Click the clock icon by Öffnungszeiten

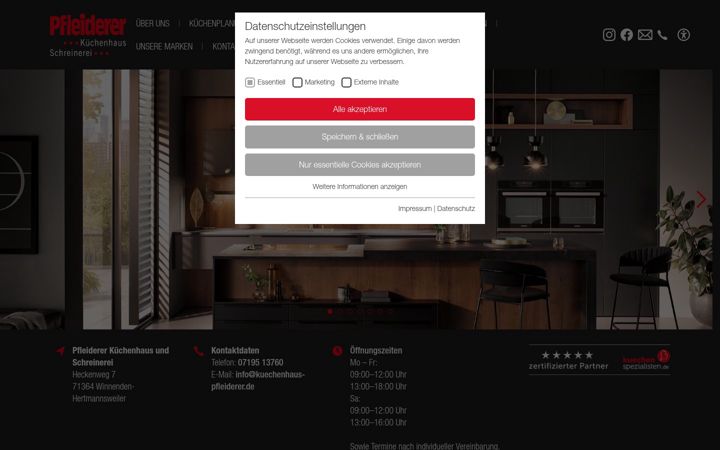(337, 351)
